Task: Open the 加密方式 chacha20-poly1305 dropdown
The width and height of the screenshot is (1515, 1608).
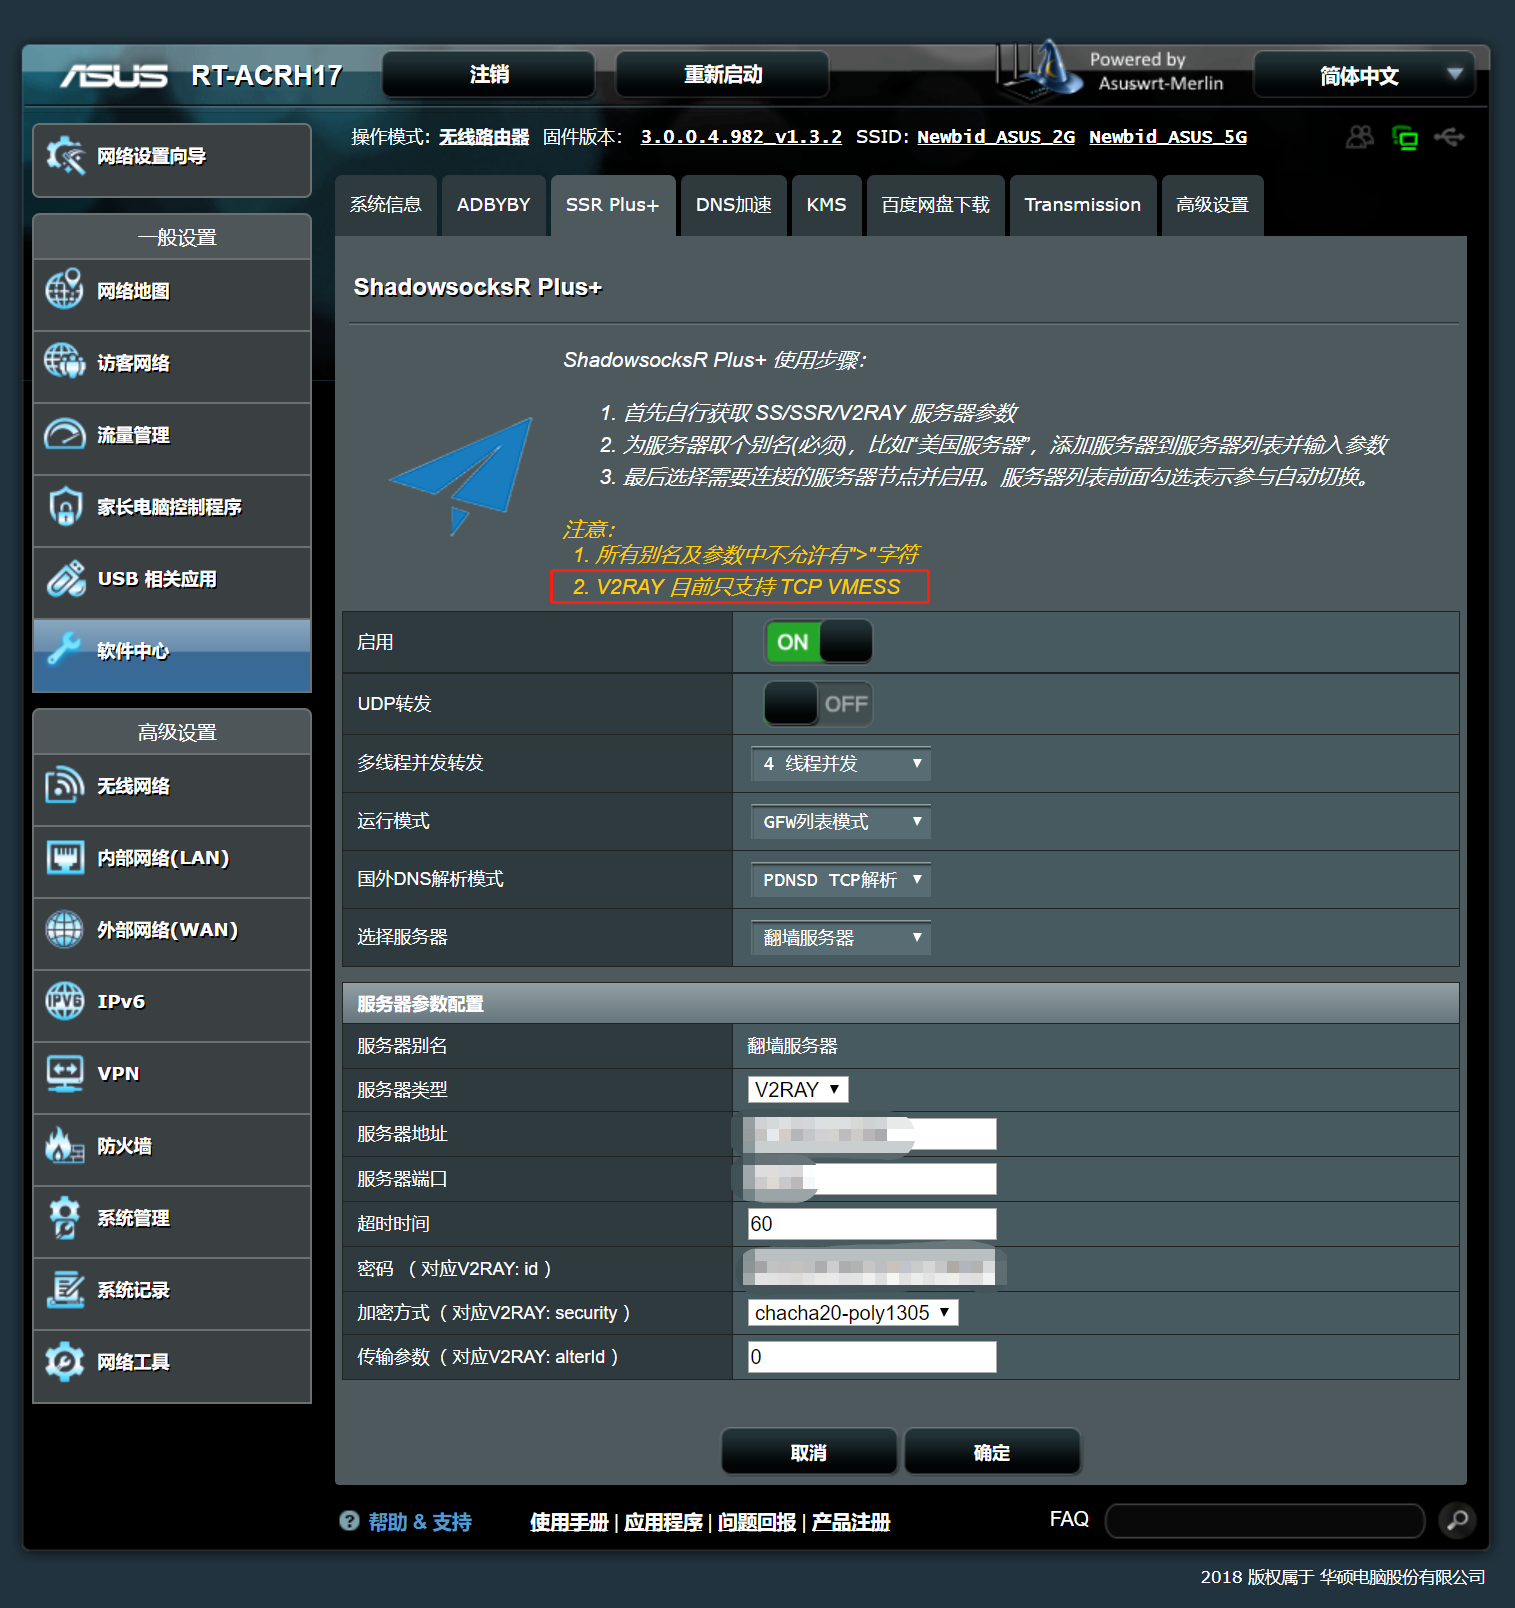Action: [x=853, y=1312]
